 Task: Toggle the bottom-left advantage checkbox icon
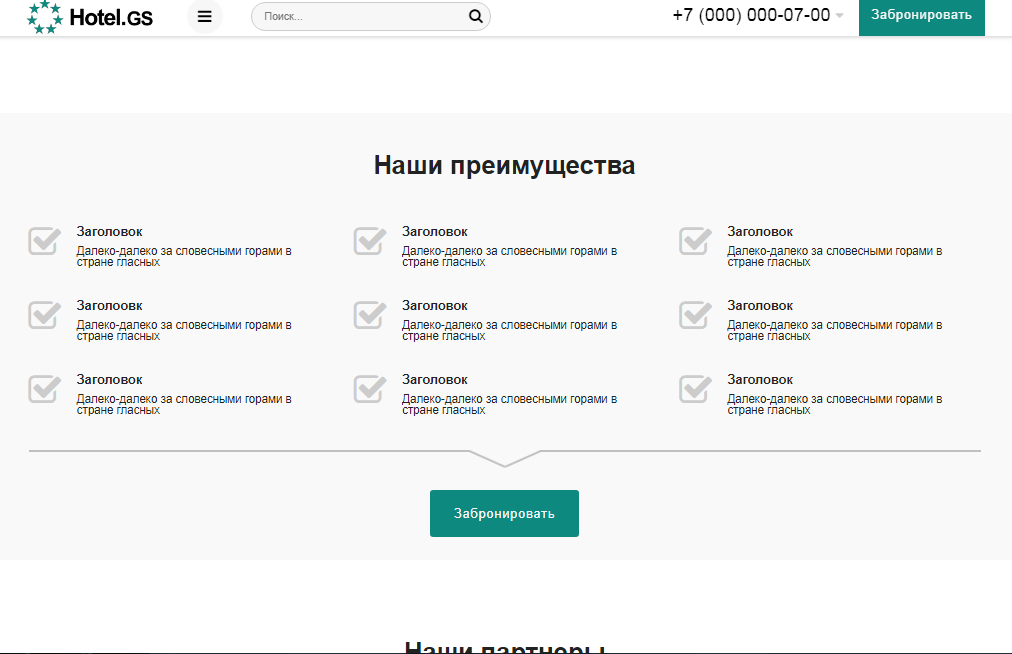(44, 389)
